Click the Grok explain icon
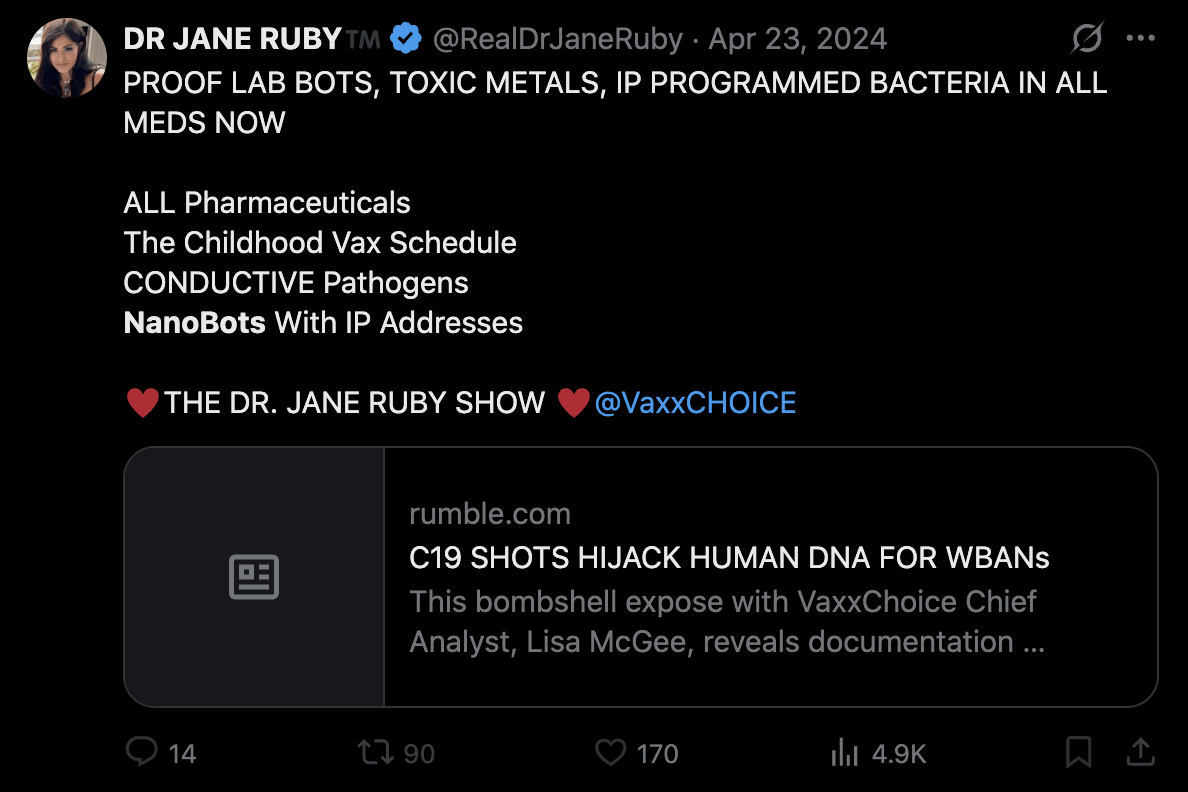The width and height of the screenshot is (1188, 792). click(x=1087, y=39)
